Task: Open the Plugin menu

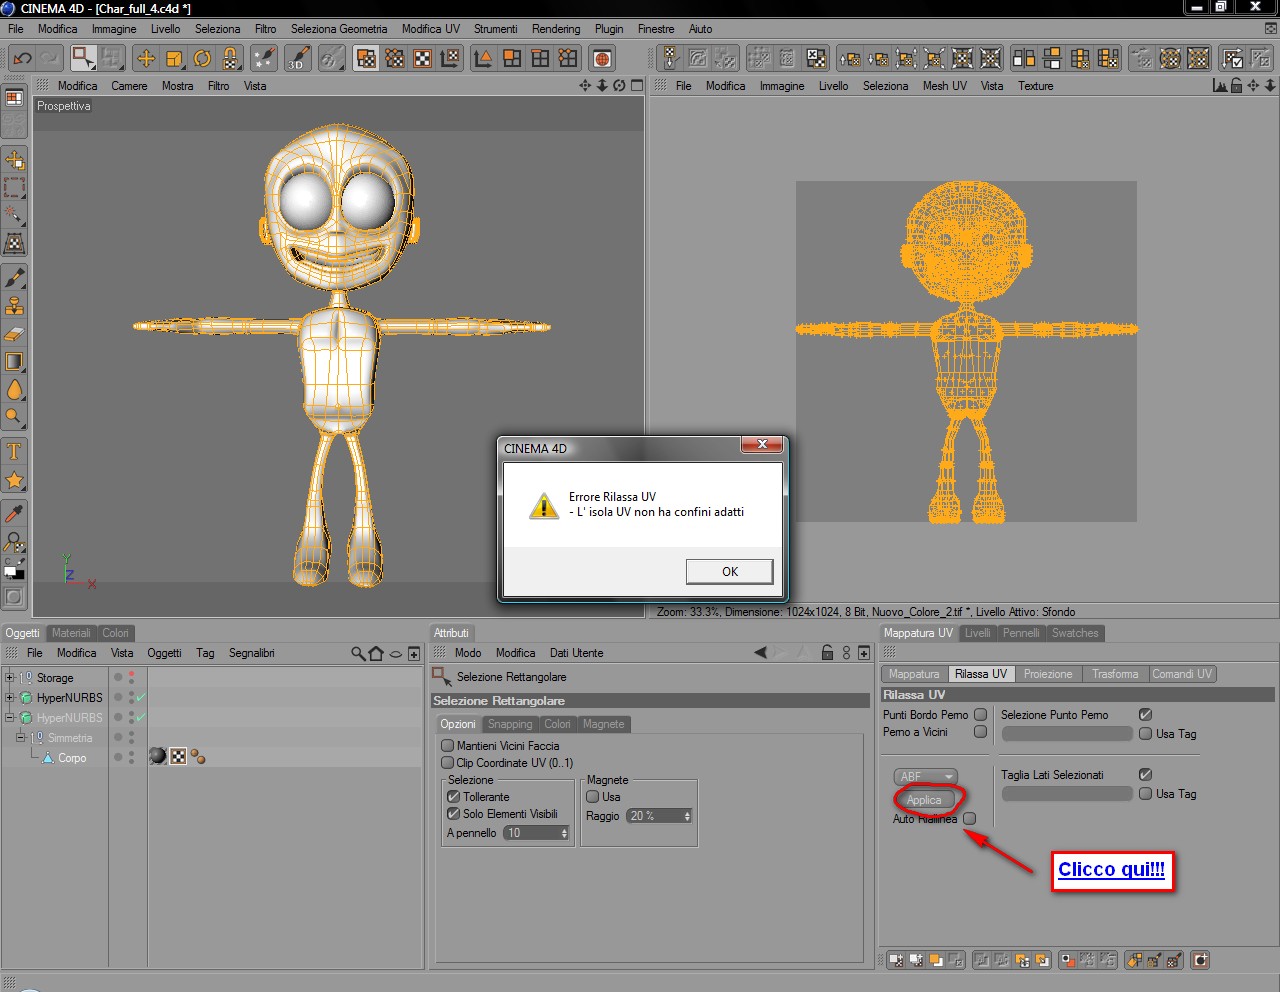Action: click(x=609, y=29)
